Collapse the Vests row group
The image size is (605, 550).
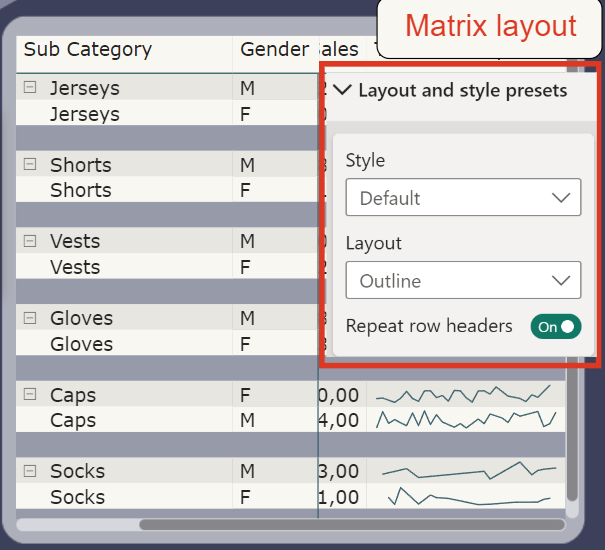(x=30, y=241)
